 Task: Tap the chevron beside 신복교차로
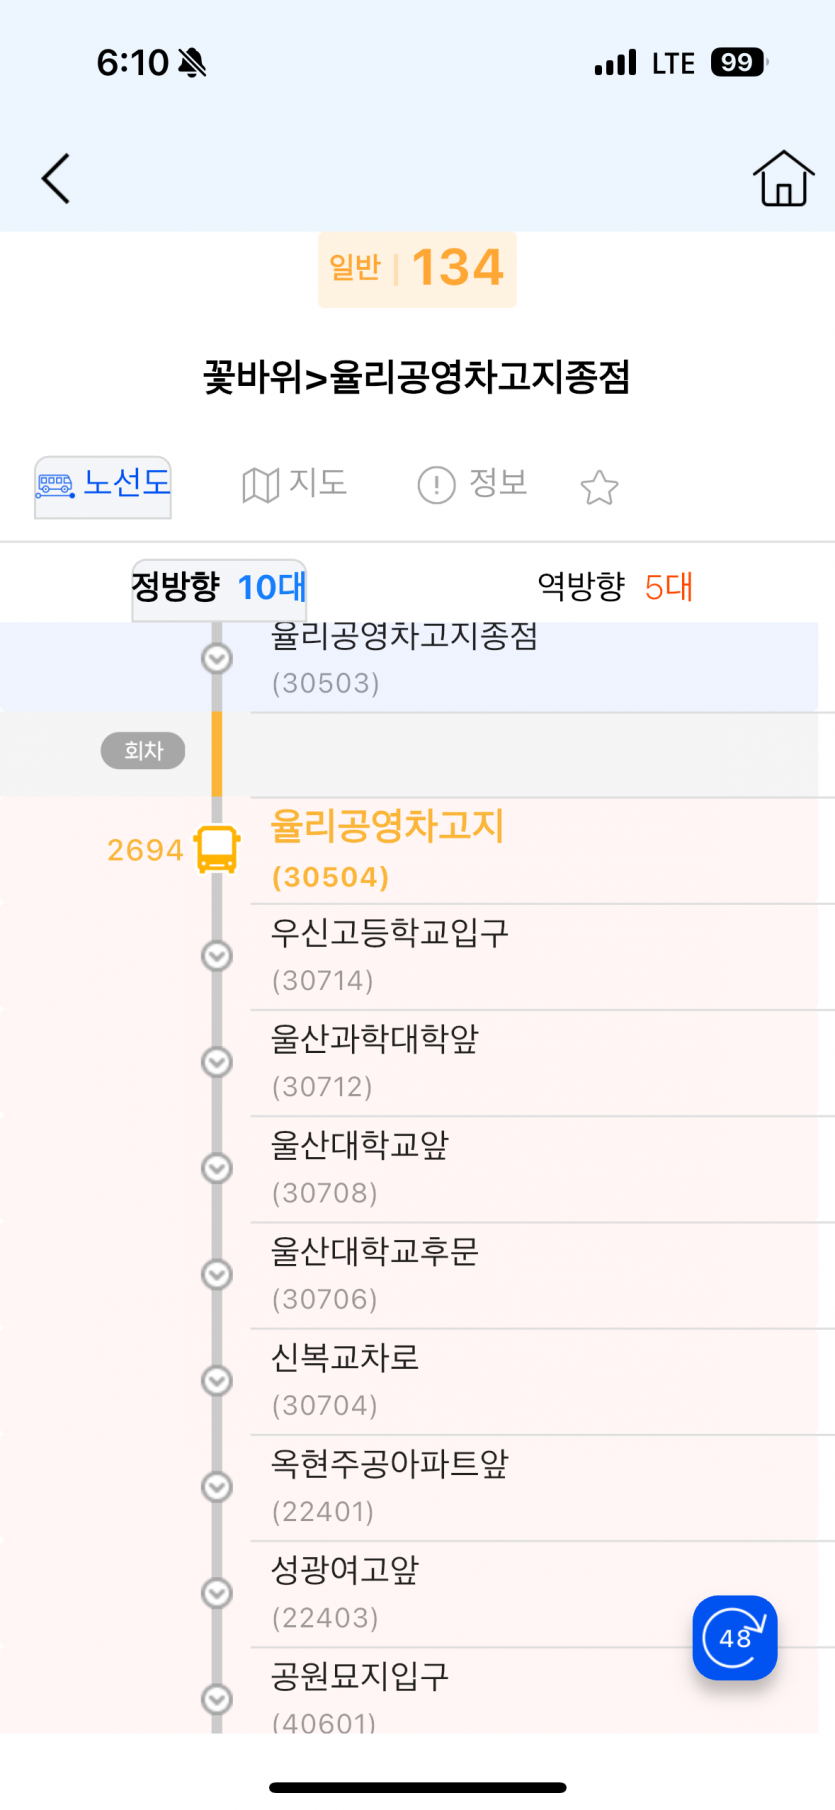[217, 1381]
